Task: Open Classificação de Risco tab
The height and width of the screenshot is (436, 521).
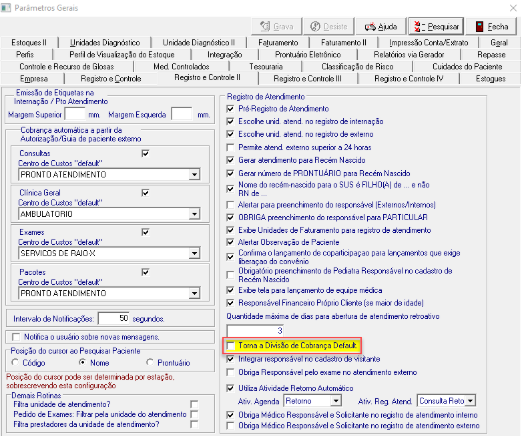Action: click(357, 67)
